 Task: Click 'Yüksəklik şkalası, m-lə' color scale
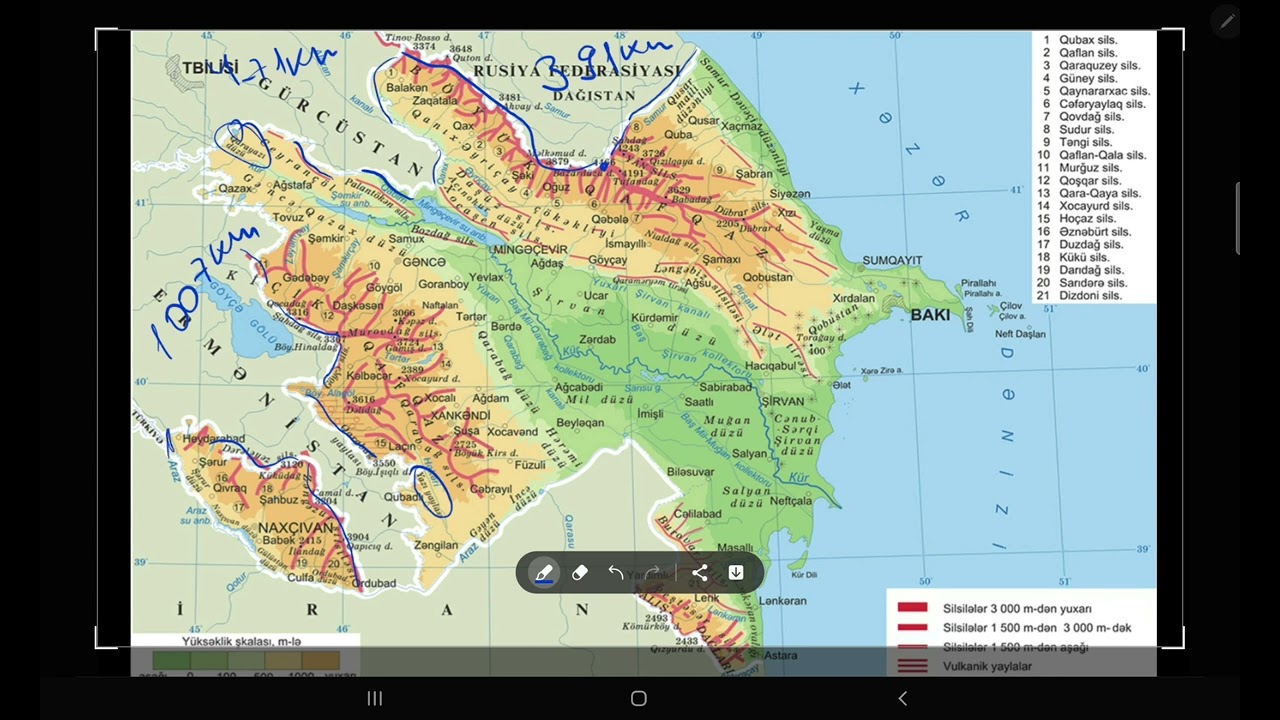246,661
